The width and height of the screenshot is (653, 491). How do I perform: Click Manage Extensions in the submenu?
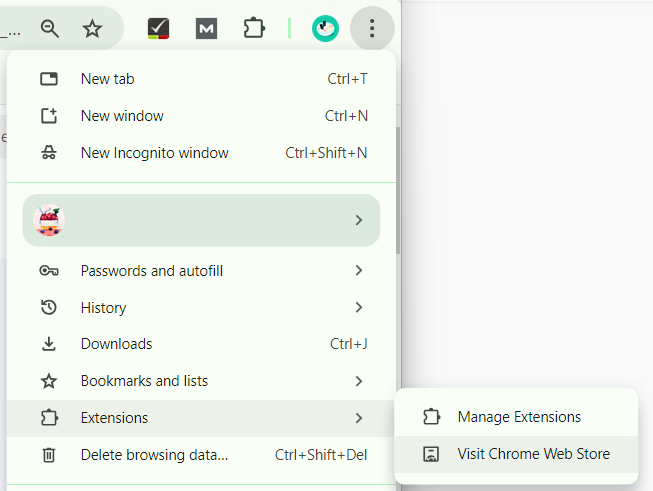click(519, 417)
